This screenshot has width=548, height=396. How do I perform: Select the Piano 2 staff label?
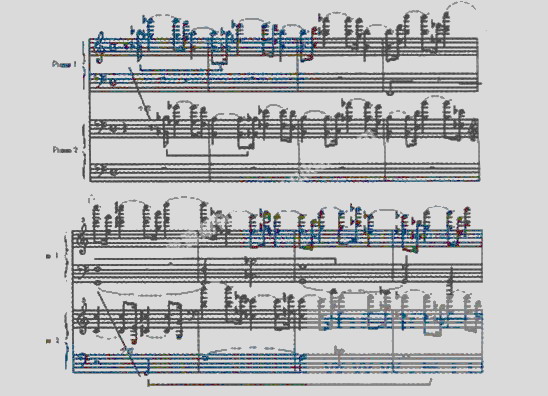pyautogui.click(x=65, y=150)
